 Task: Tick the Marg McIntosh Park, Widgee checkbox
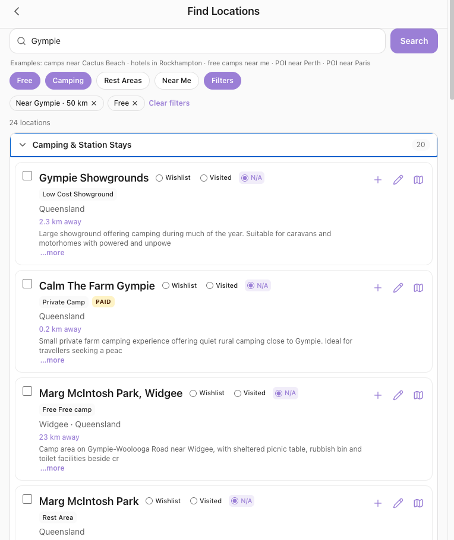click(27, 391)
